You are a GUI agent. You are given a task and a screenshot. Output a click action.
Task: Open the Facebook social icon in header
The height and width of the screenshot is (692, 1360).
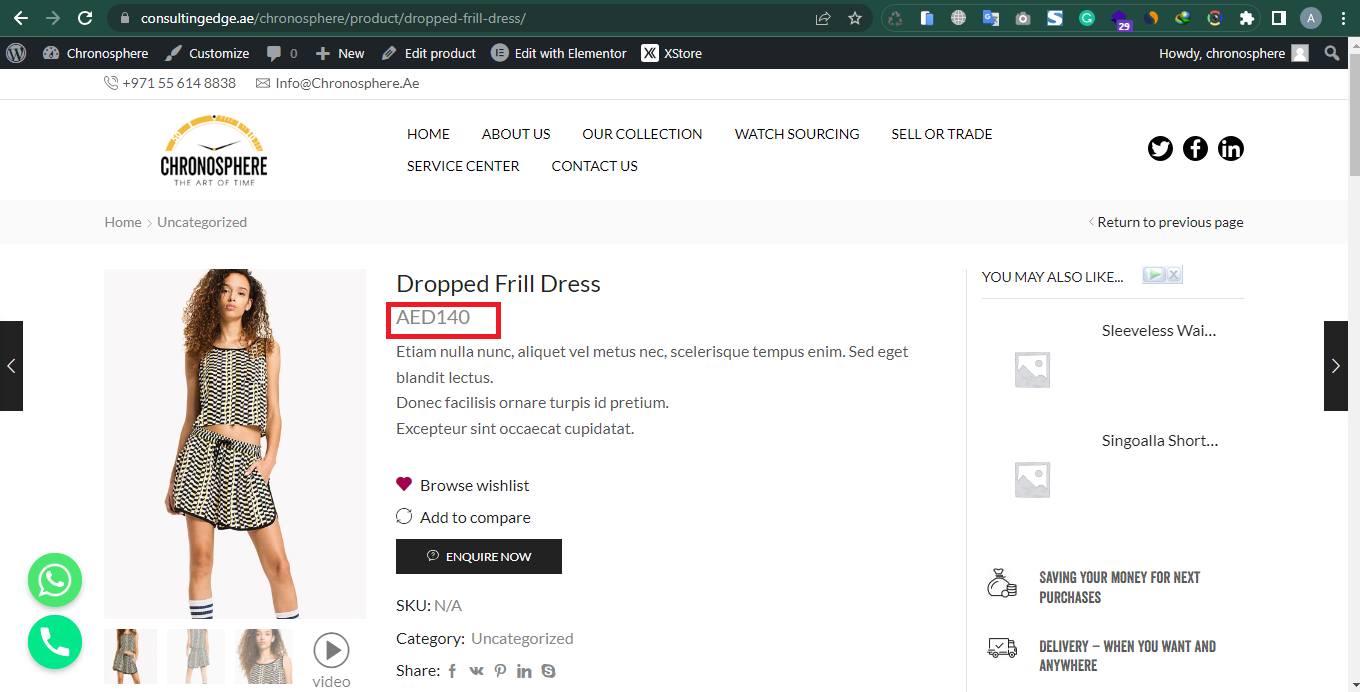click(x=1195, y=149)
